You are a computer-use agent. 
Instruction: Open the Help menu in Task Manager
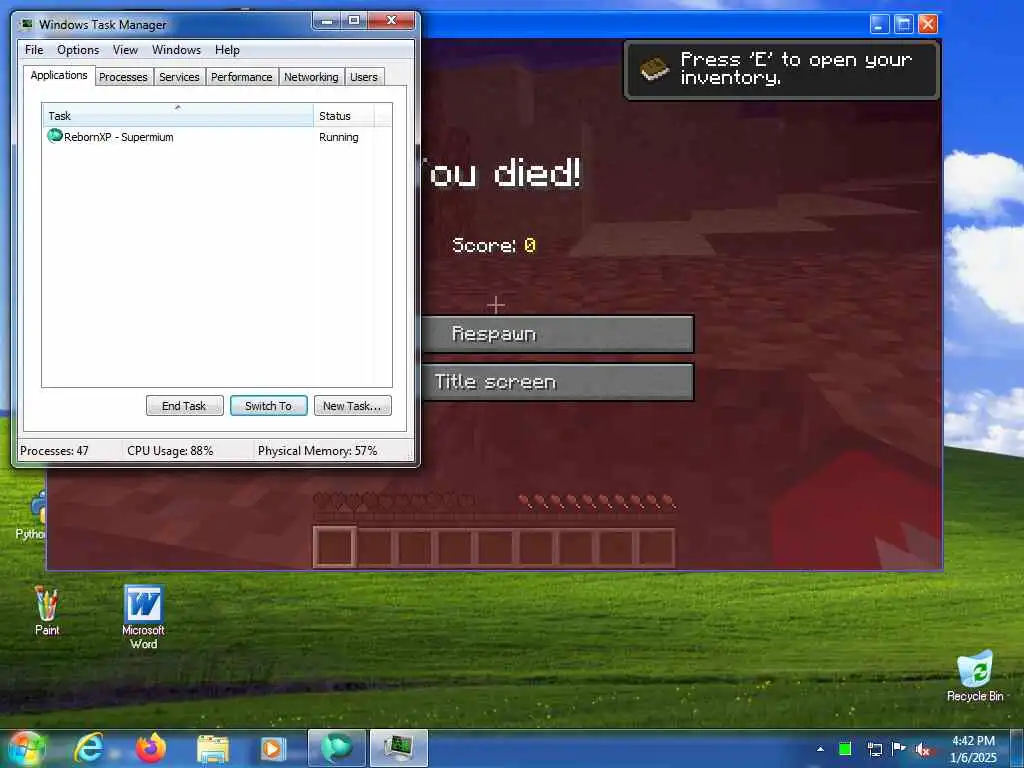(x=227, y=50)
